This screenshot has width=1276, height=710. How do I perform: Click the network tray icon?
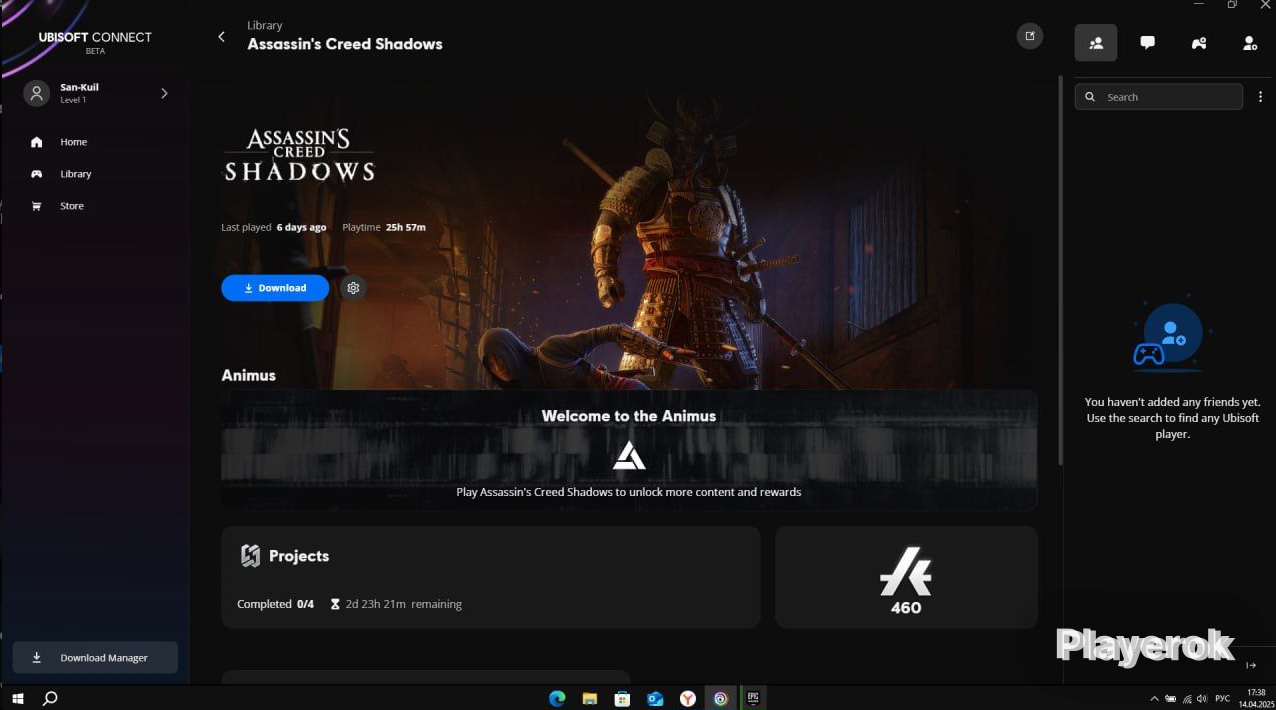(x=1187, y=699)
